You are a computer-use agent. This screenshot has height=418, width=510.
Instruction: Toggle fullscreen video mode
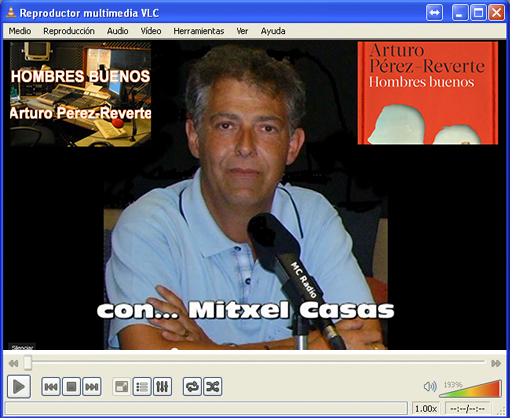point(121,387)
